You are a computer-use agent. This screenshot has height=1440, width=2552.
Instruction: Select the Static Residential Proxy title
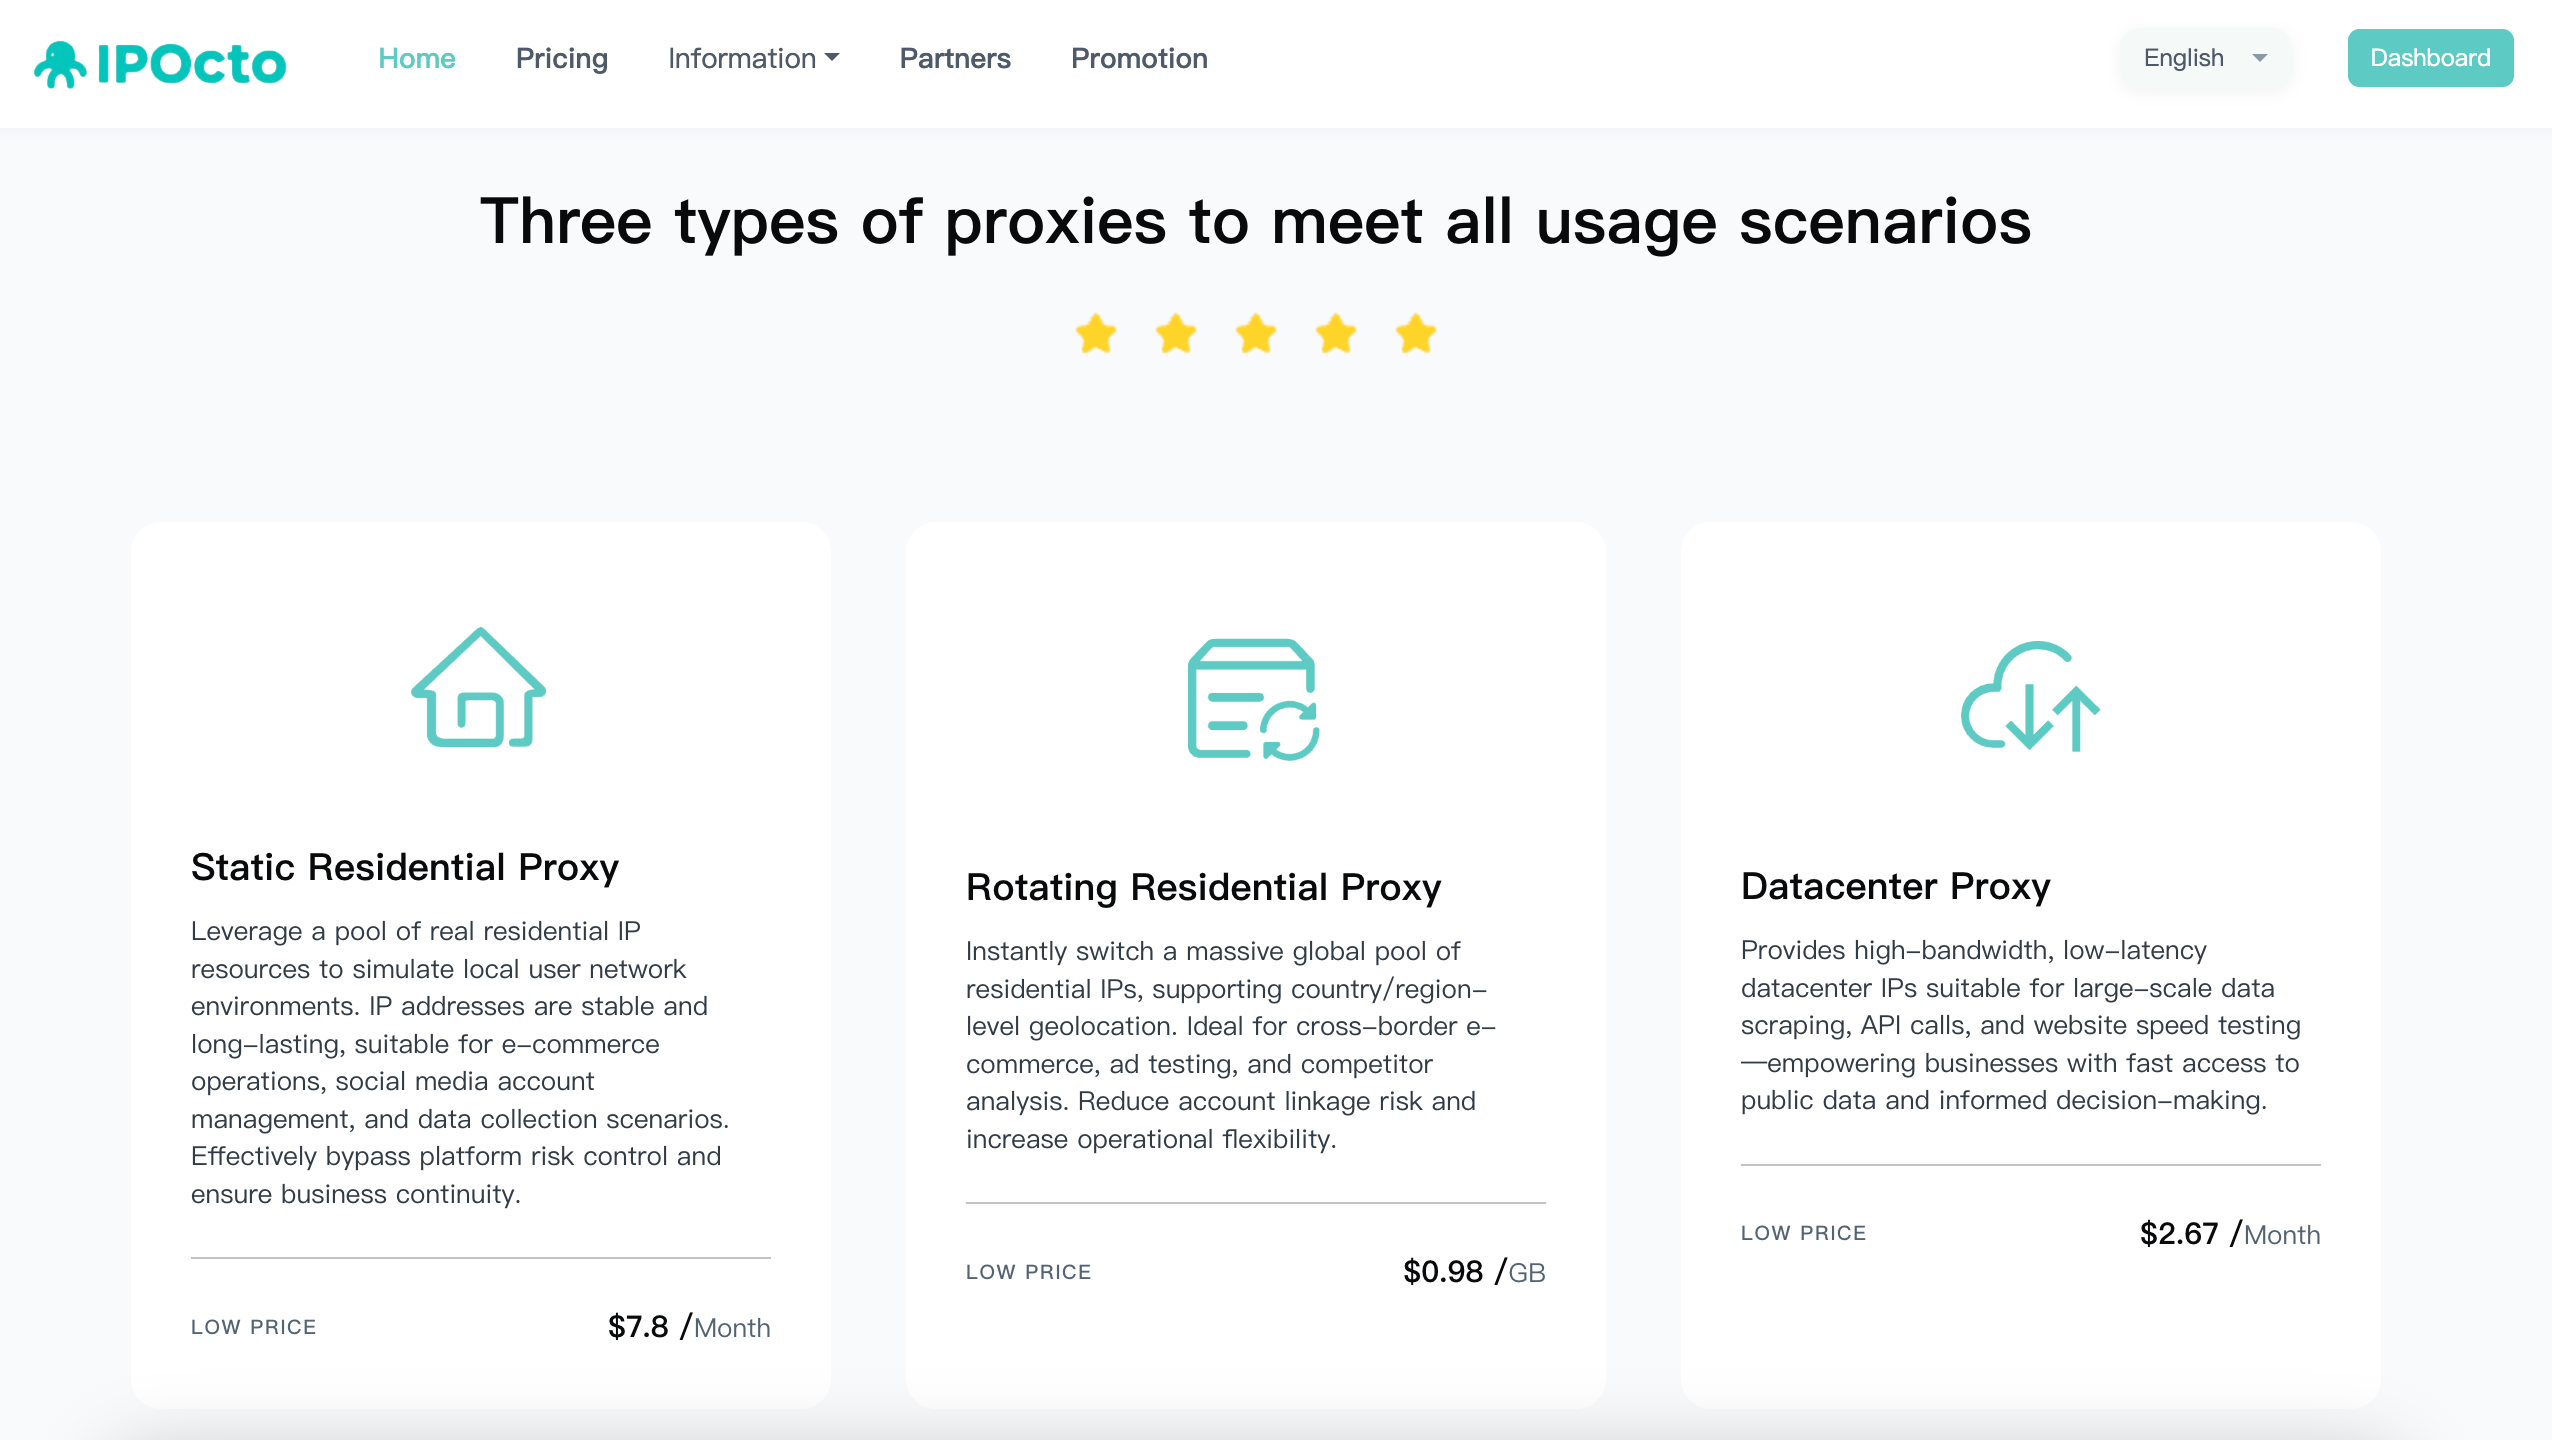click(x=405, y=867)
